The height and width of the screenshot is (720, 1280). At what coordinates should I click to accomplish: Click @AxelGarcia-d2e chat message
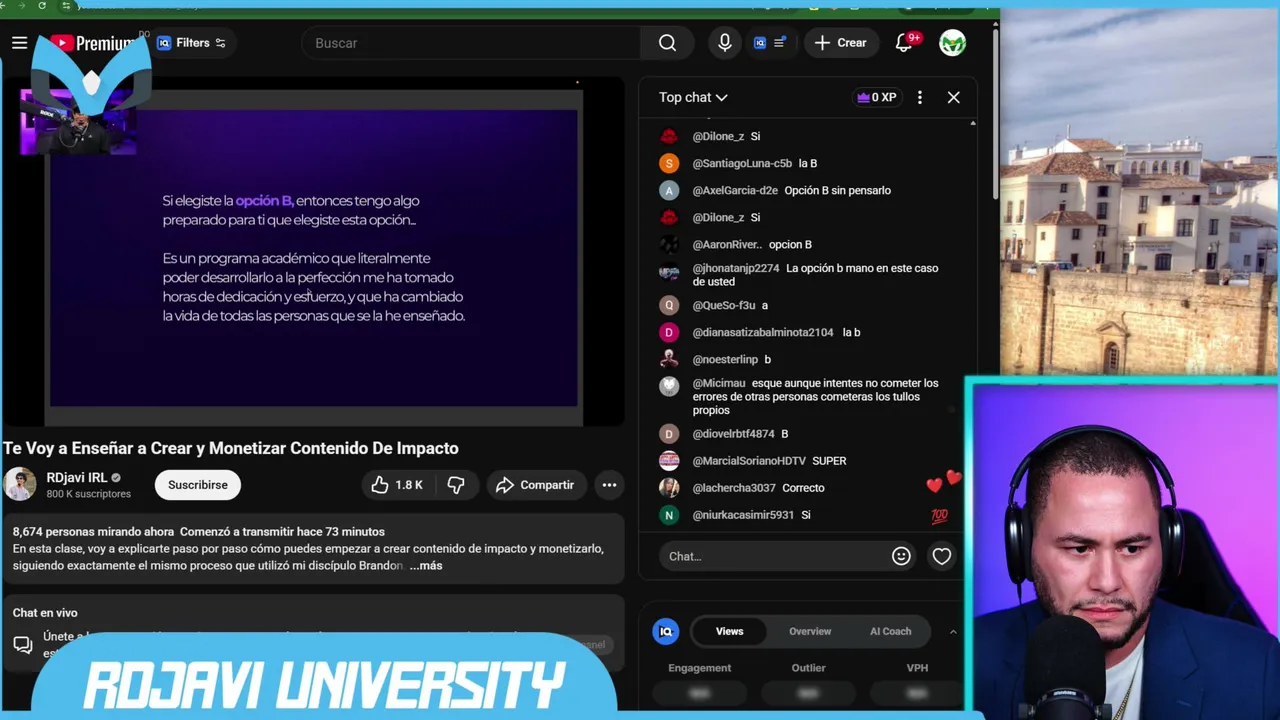pyautogui.click(x=838, y=190)
